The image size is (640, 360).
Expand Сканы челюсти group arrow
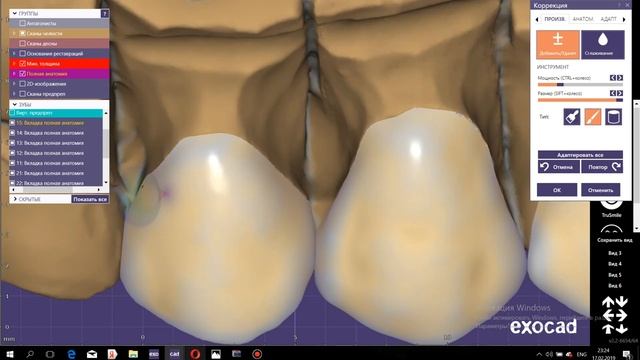(14, 33)
